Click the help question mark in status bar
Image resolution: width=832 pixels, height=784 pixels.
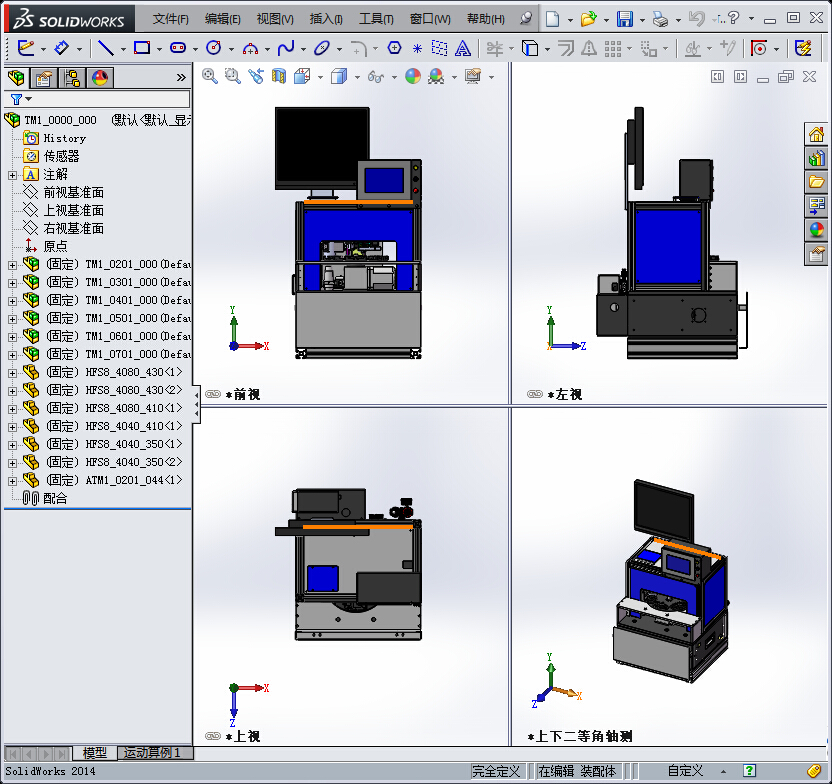coord(749,771)
